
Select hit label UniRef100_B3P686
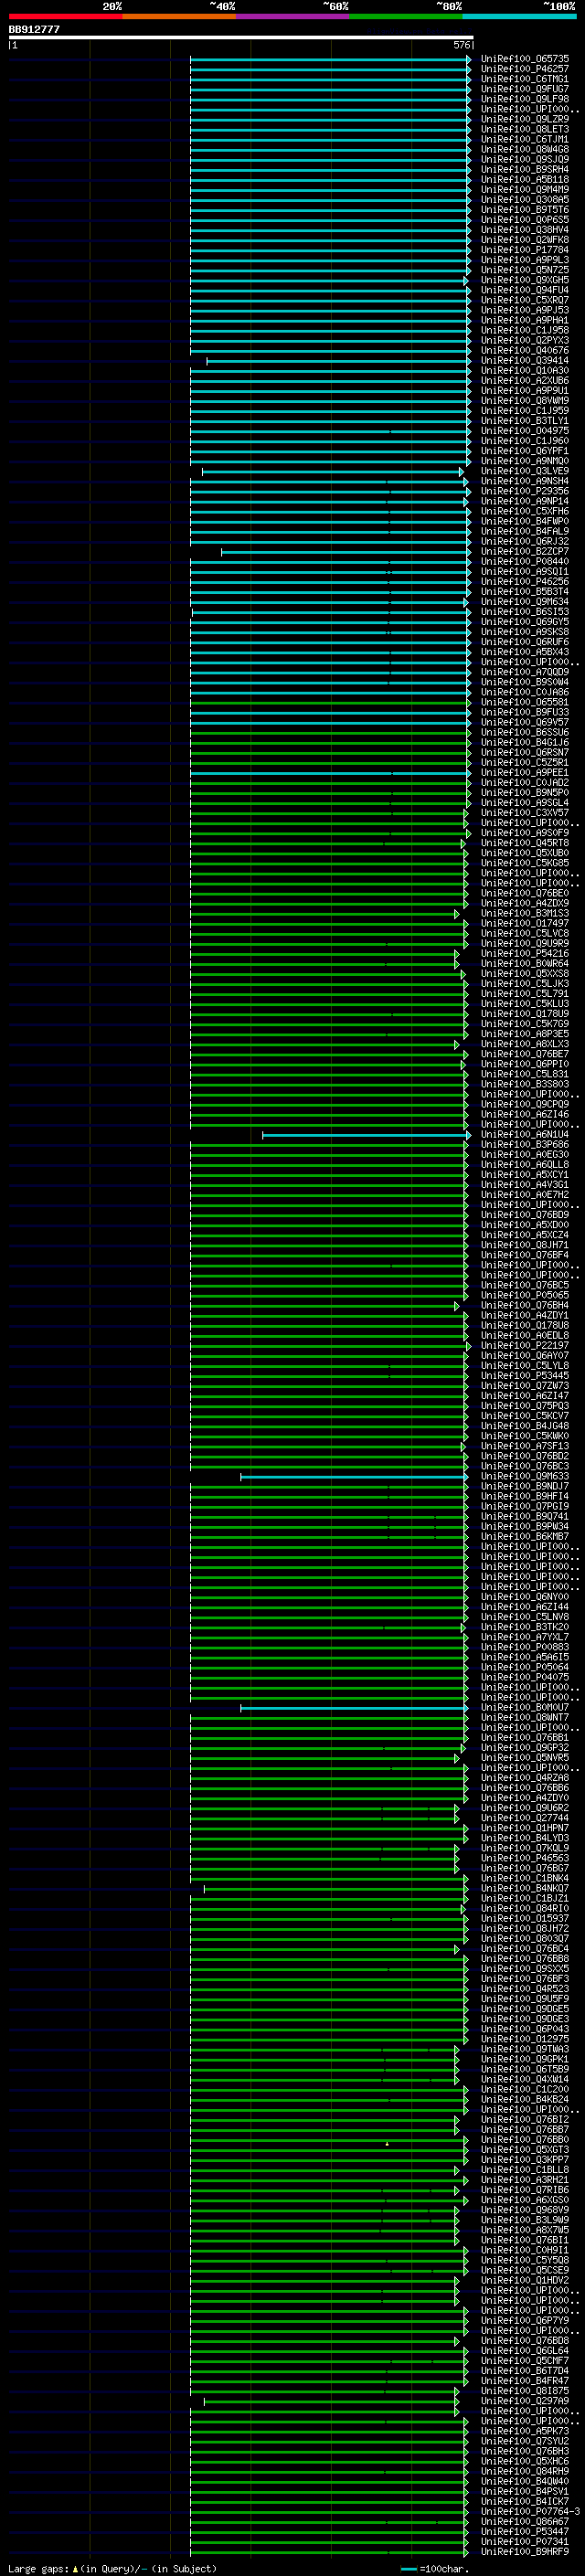525,1145
